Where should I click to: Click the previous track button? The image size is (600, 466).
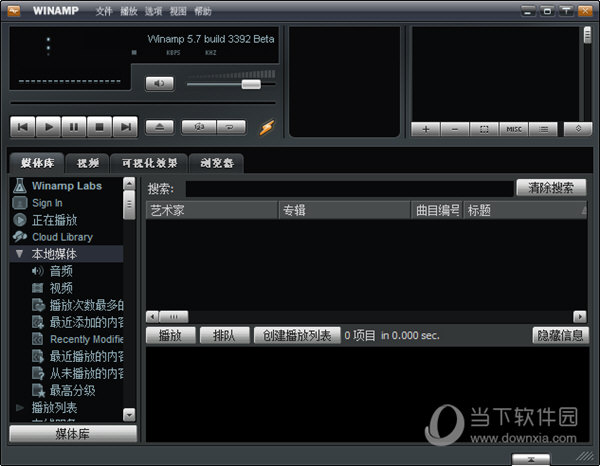pos(23,127)
